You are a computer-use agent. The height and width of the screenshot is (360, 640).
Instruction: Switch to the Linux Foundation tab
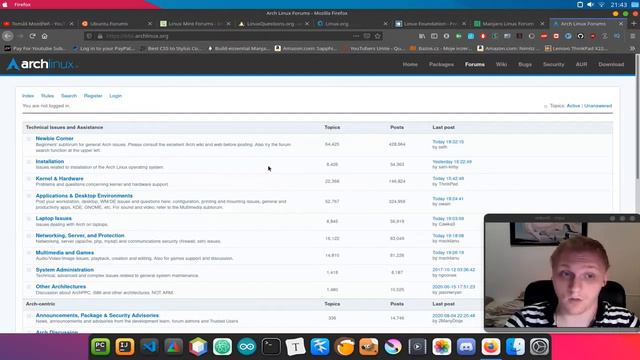pos(431,24)
